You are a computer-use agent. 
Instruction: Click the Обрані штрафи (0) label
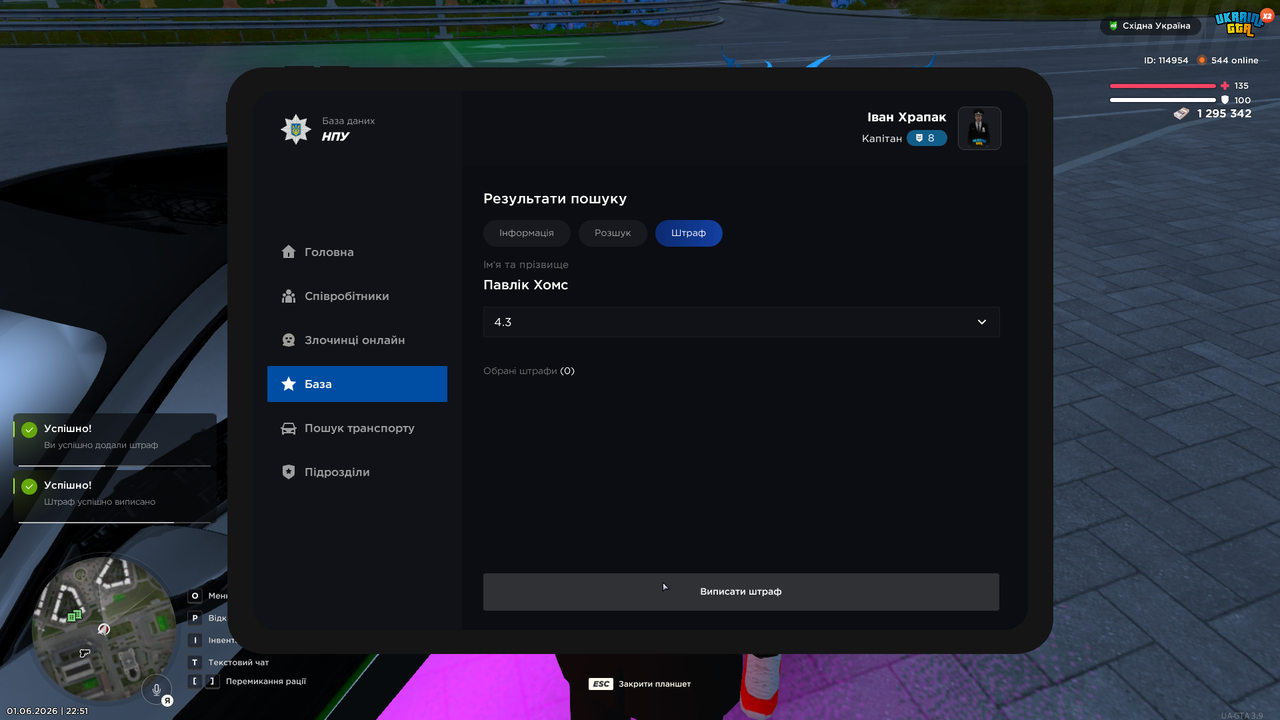(529, 371)
